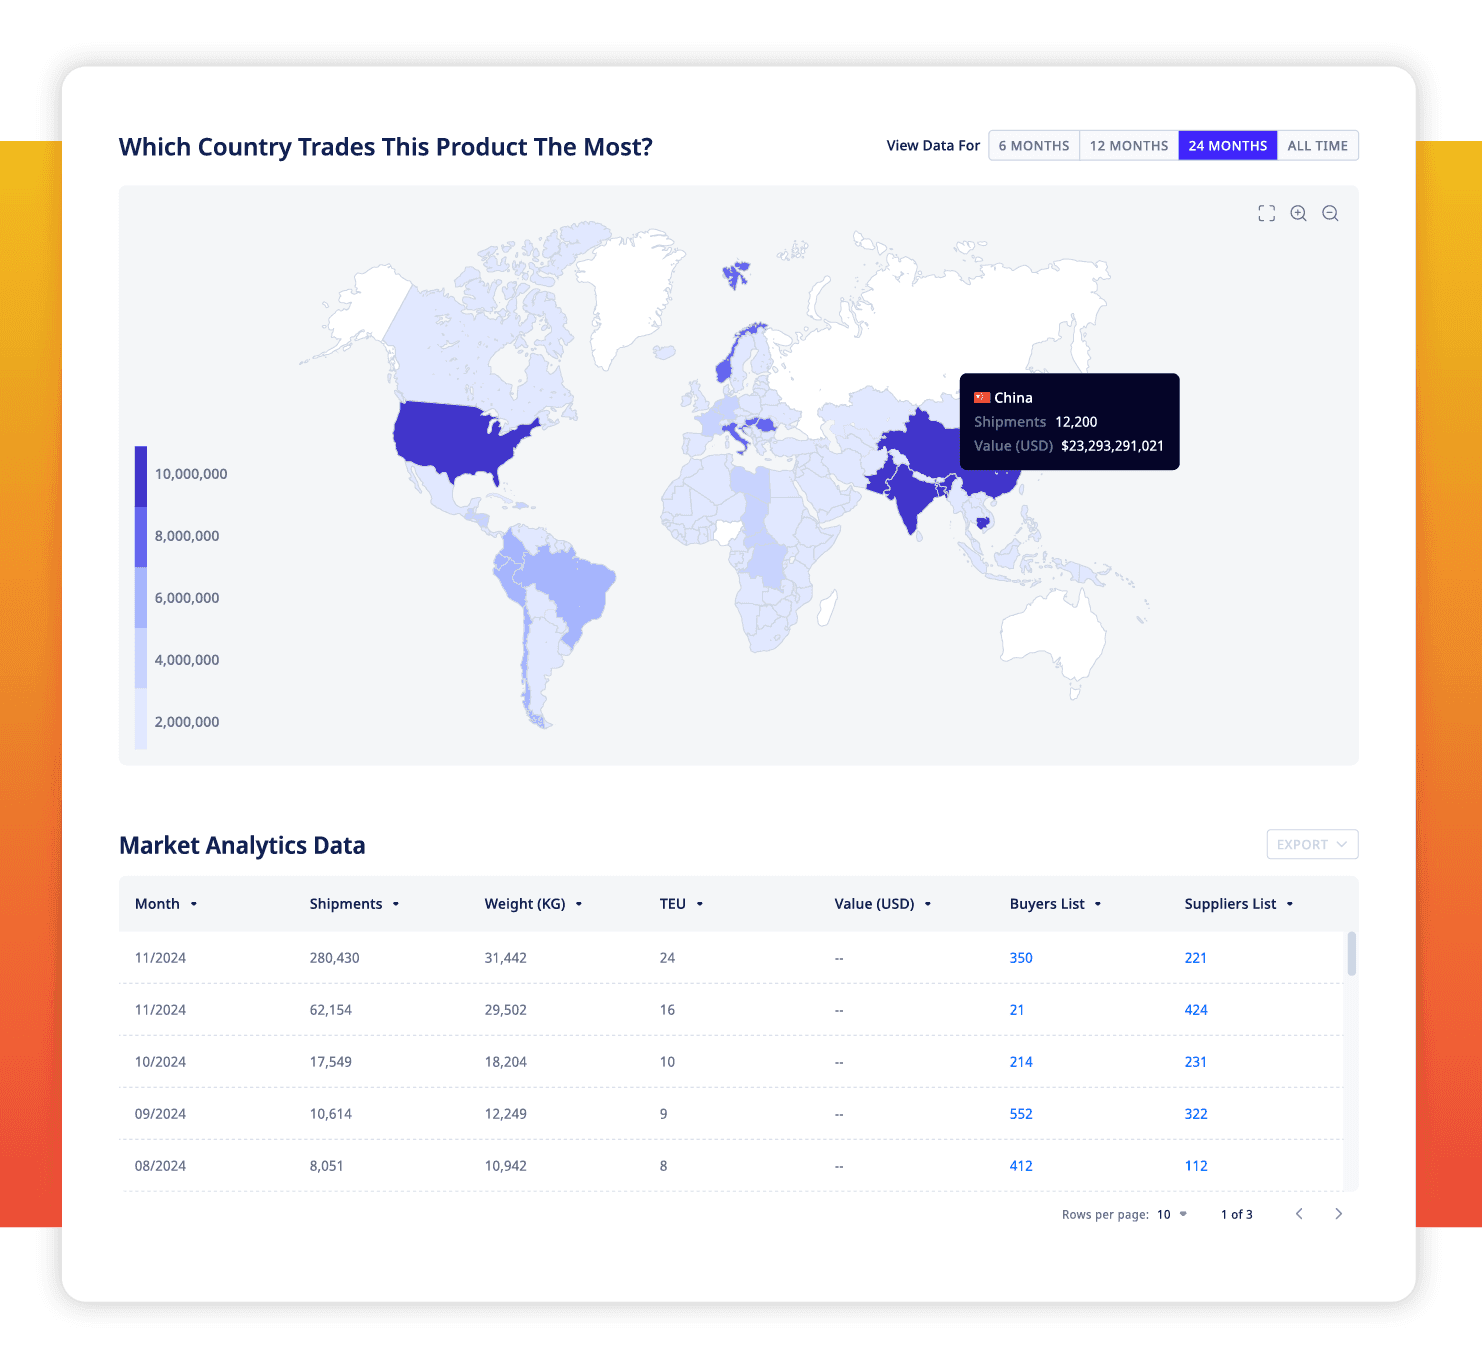Sort by the Weight (KG) column arrow

[x=579, y=904]
